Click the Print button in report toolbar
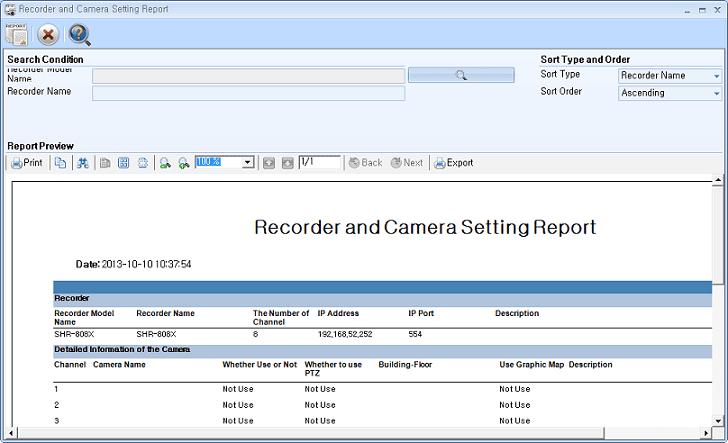Screen dimensions: 728x443 click(x=26, y=163)
